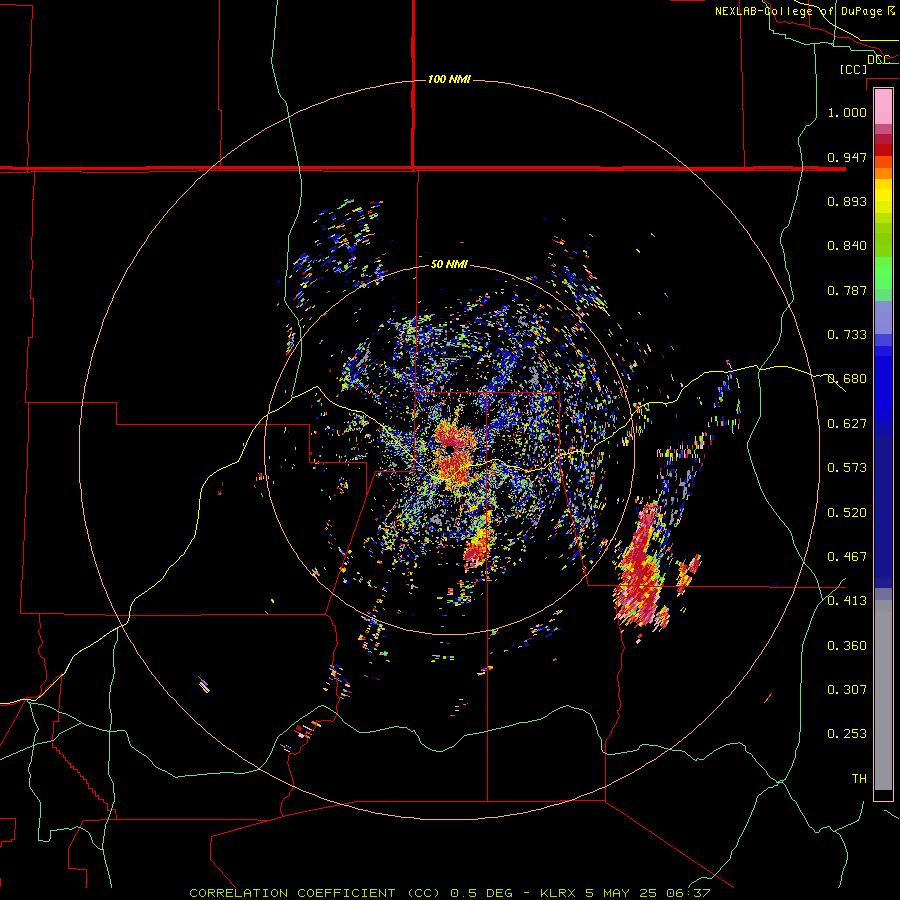This screenshot has height=900, width=900.
Task: Click the 0.947 legend value
Action: [x=847, y=157]
